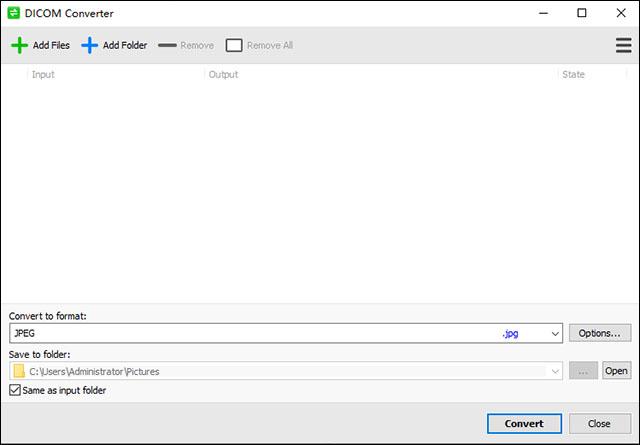Viewport: 640px width, 445px height.
Task: Click the Convert button
Action: [524, 424]
